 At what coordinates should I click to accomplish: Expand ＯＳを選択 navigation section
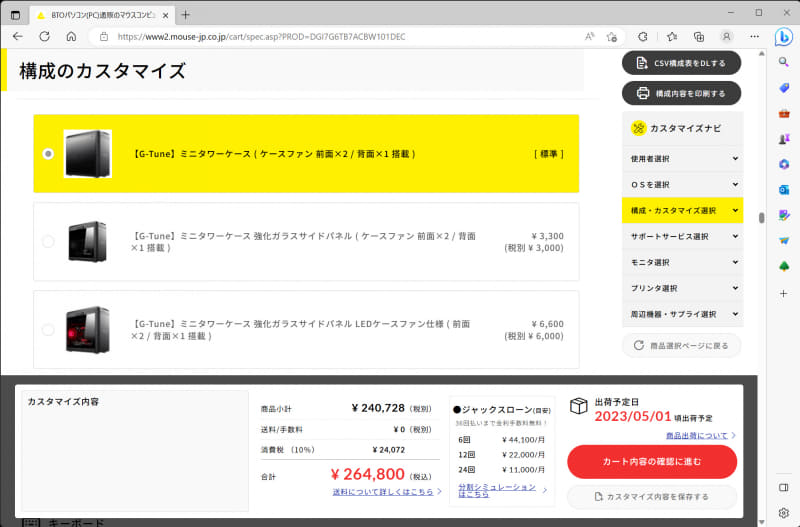point(682,185)
